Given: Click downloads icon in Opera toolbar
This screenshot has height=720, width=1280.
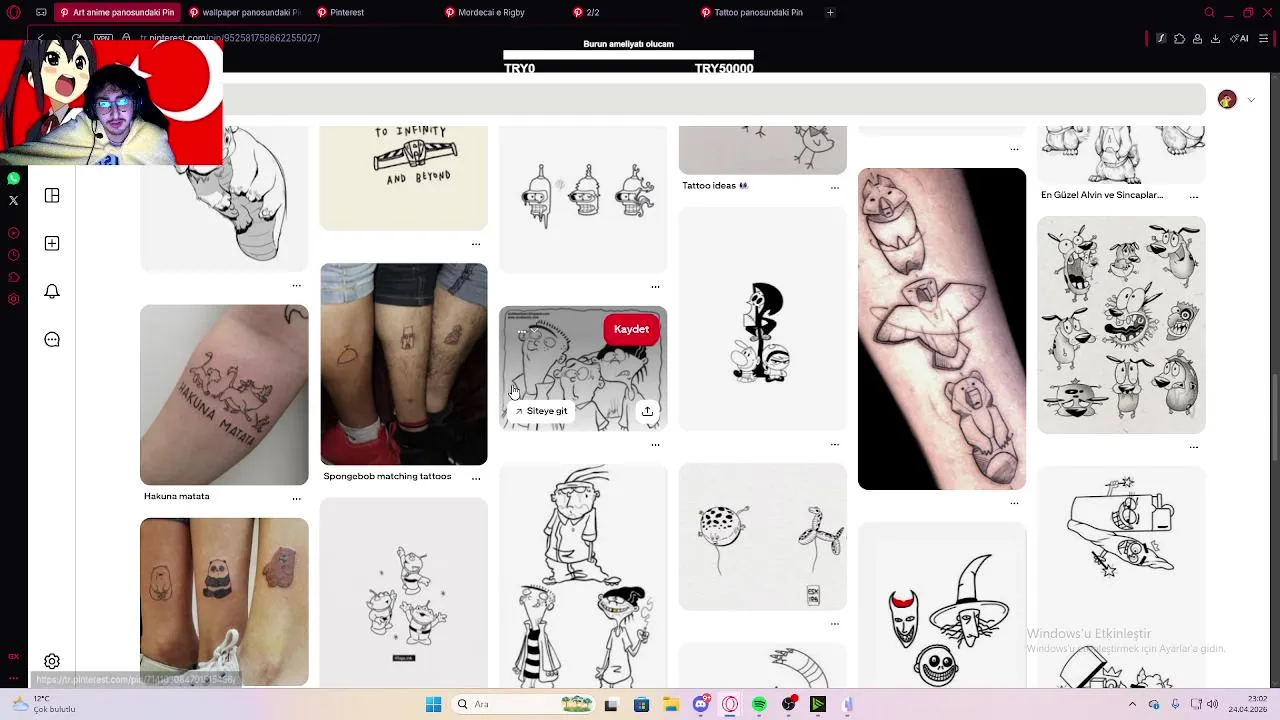Looking at the screenshot, I should 1215,39.
